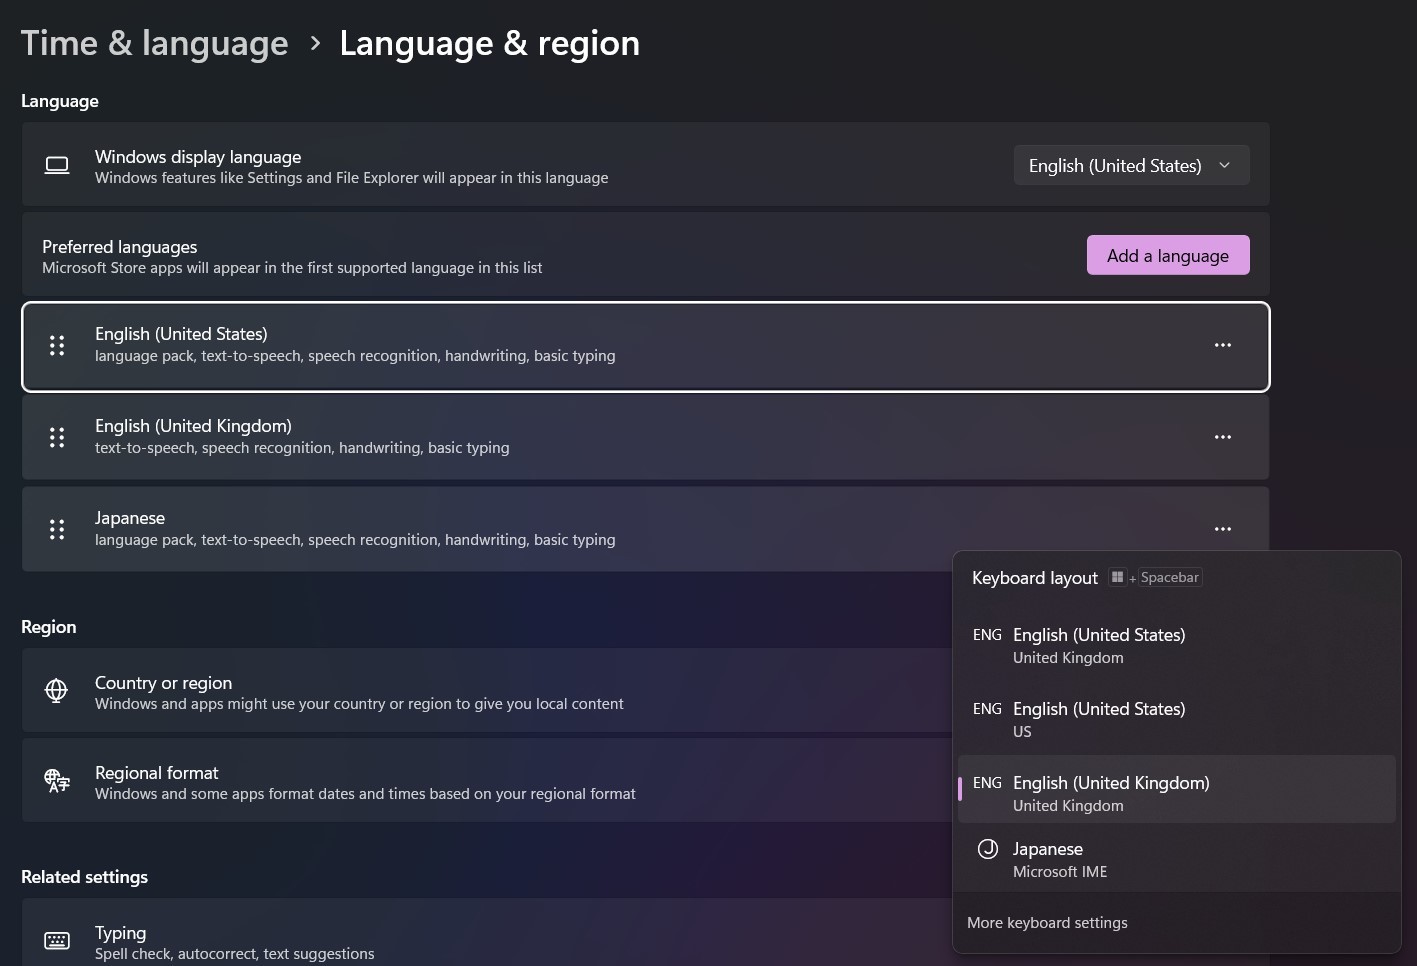
Task: Select English (United States) US keyboard layout
Action: (1176, 719)
